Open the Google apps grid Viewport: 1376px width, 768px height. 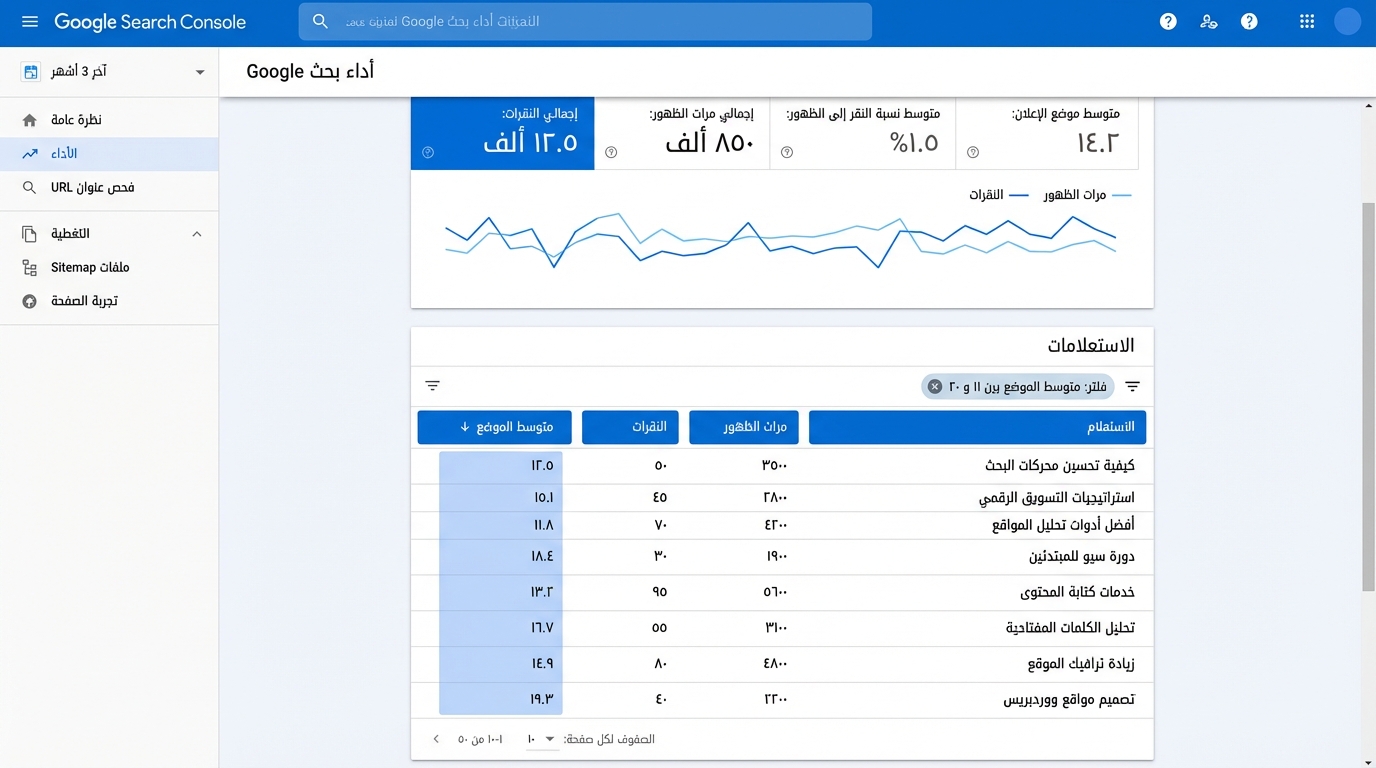click(1306, 20)
